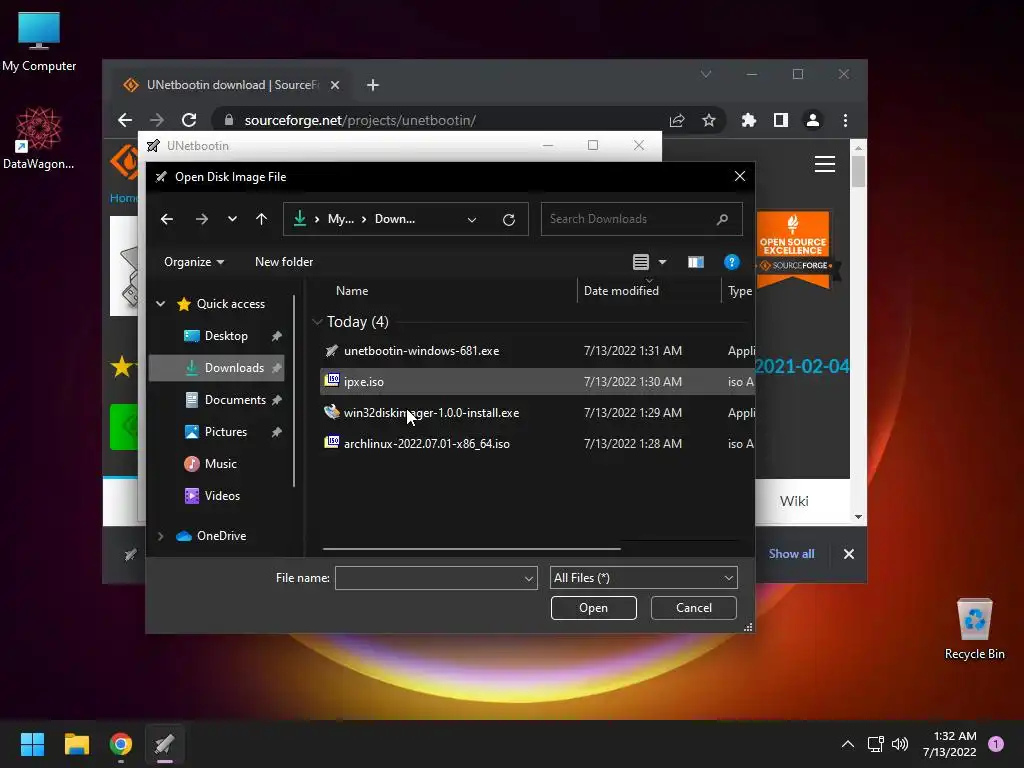Go back in the file dialog
1024x768 pixels.
(x=167, y=219)
